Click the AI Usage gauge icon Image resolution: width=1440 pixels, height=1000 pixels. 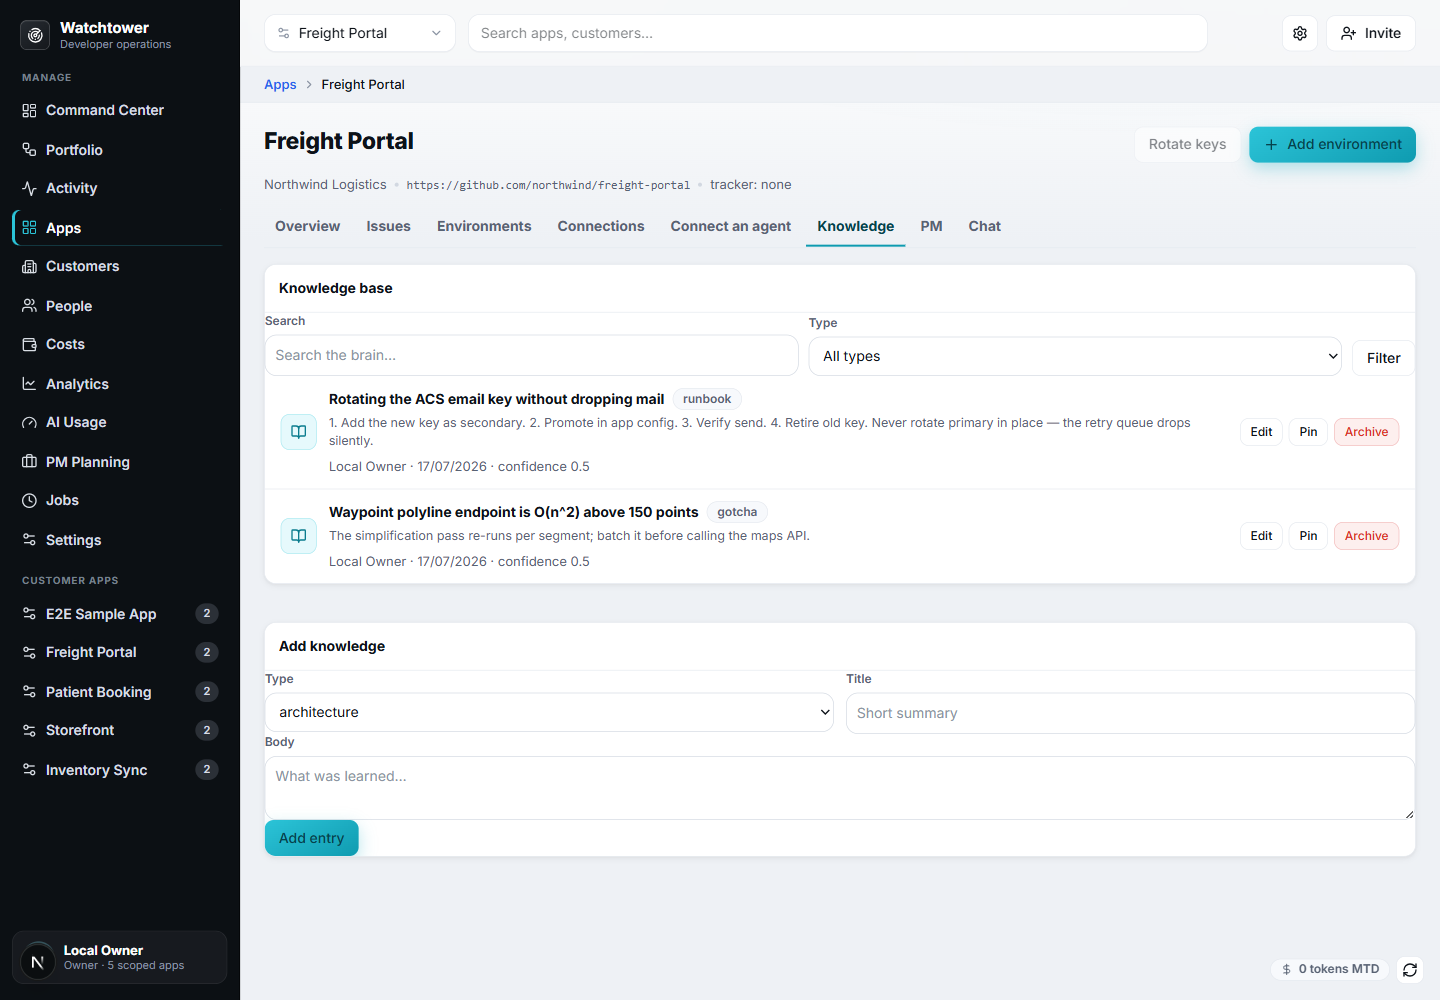click(29, 422)
